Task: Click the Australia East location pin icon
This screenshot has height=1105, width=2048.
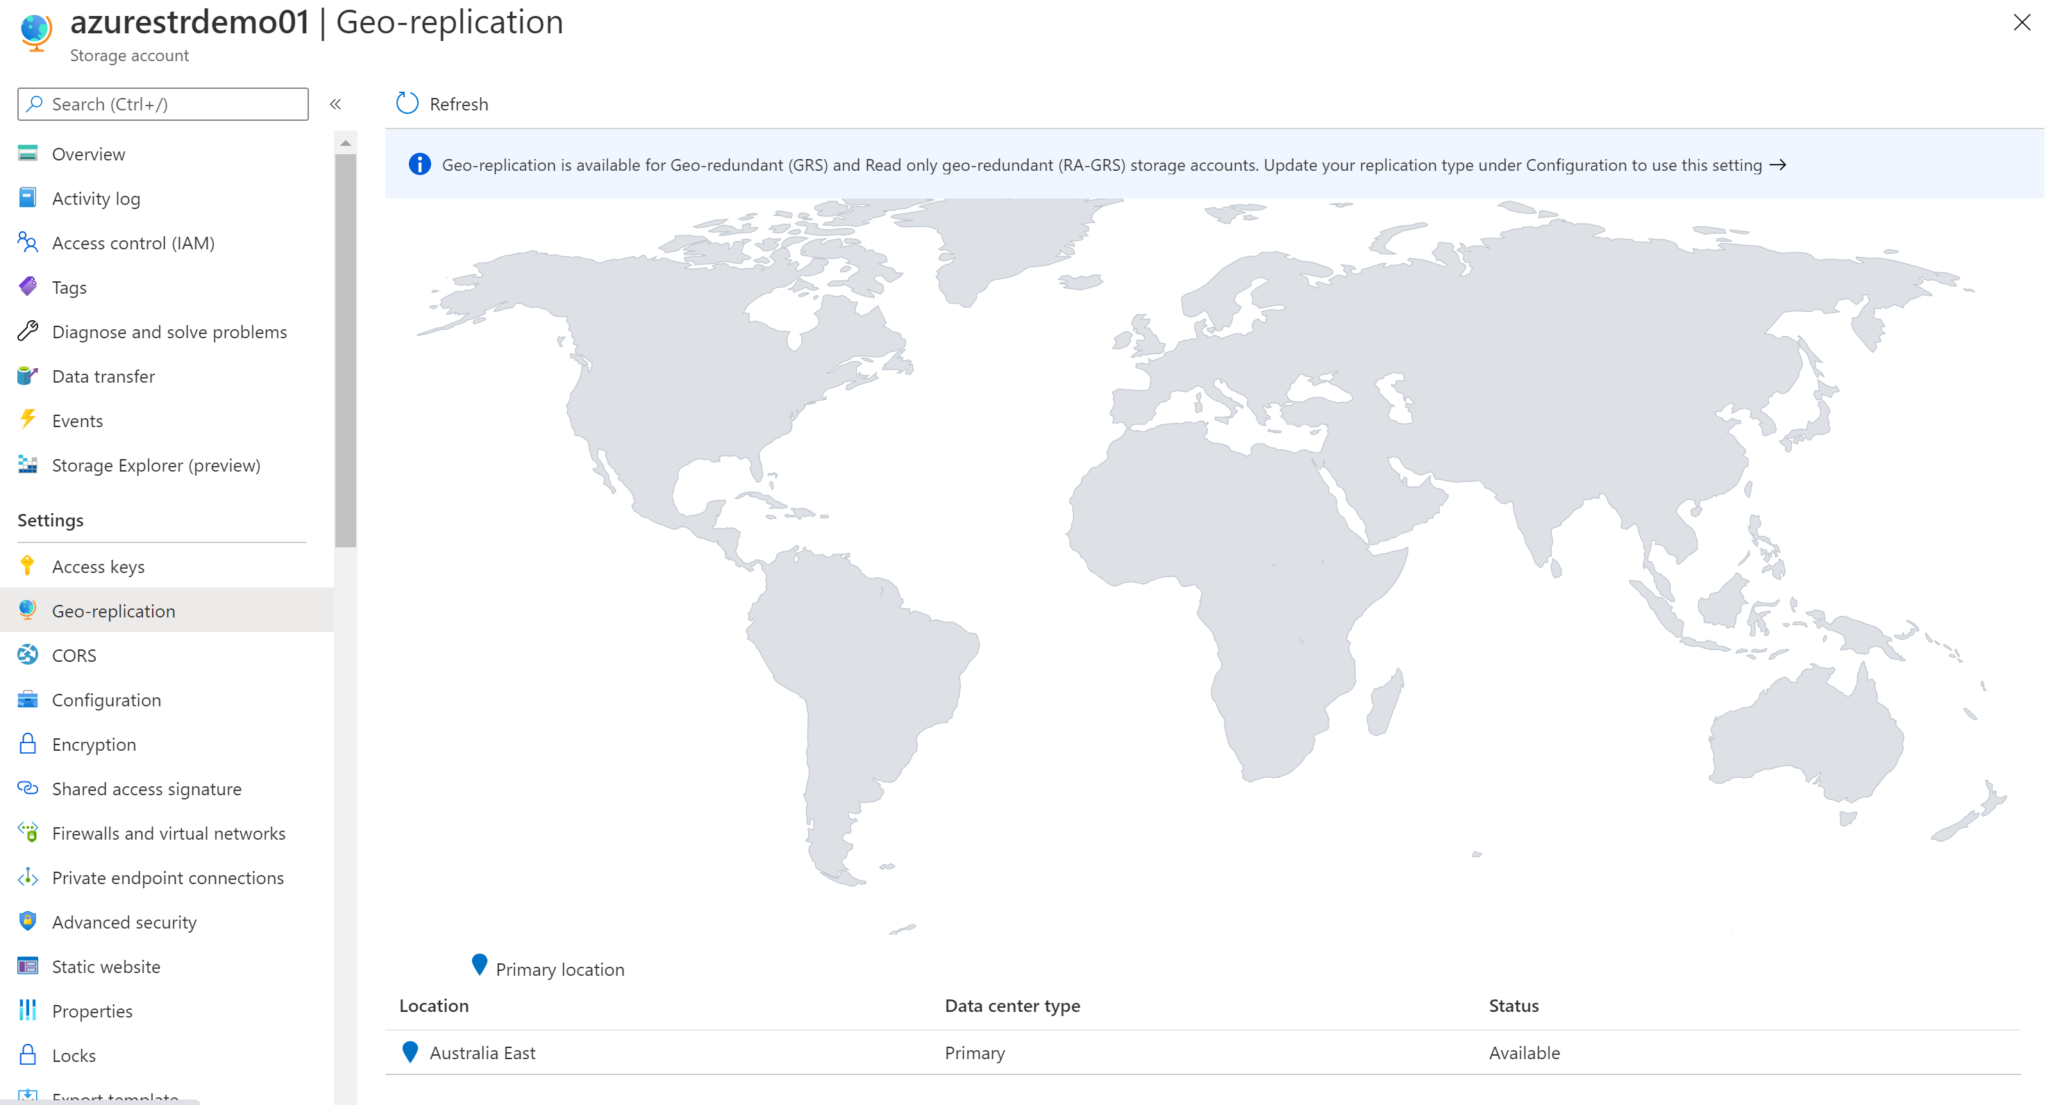Action: [410, 1052]
